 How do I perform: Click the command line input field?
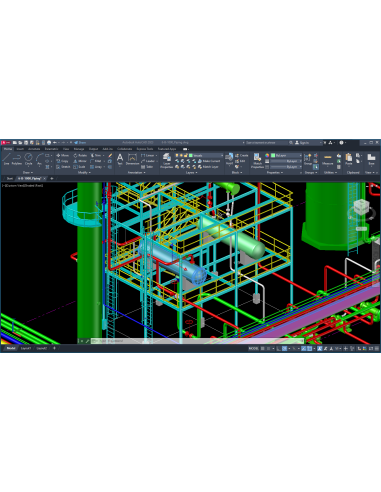pyautogui.click(x=197, y=341)
